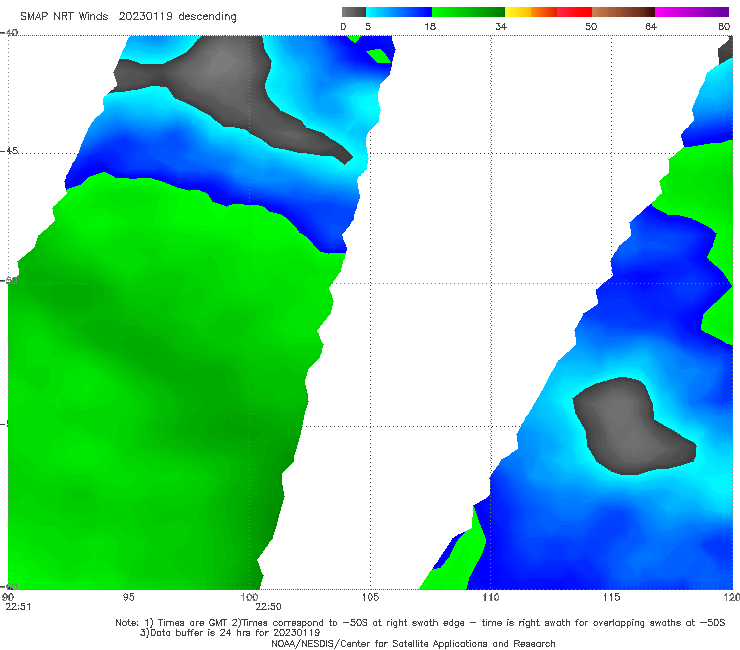Click the yellow-orange segment of the color scale

[x=531, y=12]
